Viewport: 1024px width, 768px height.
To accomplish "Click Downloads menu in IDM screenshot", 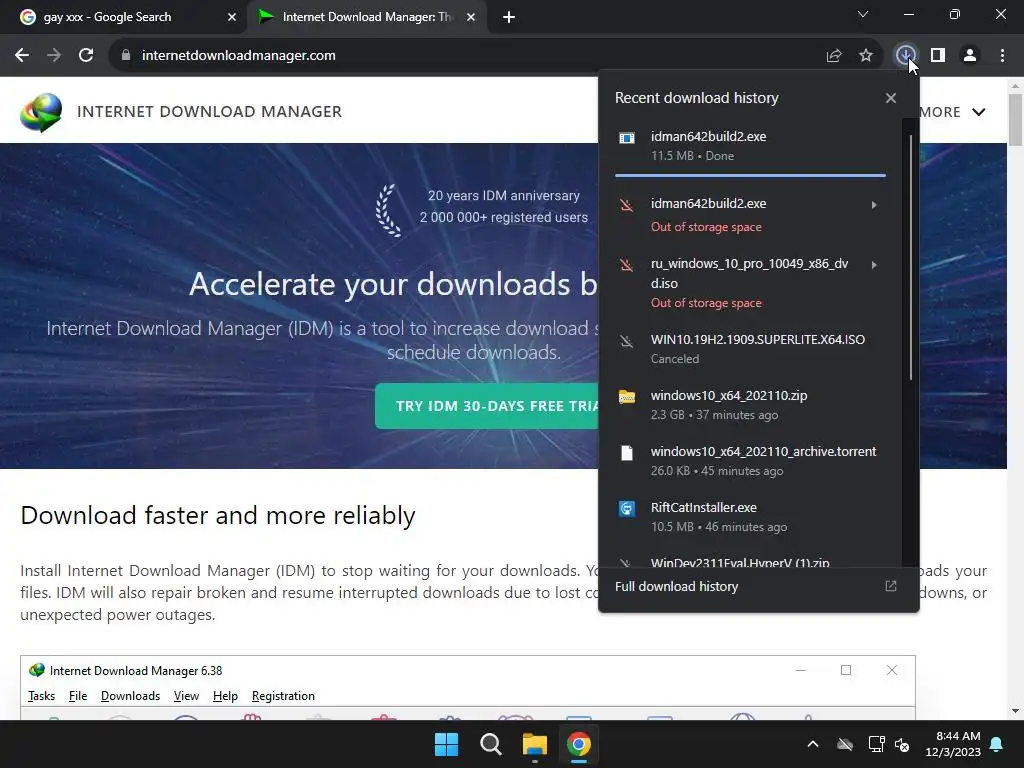I will (x=130, y=696).
